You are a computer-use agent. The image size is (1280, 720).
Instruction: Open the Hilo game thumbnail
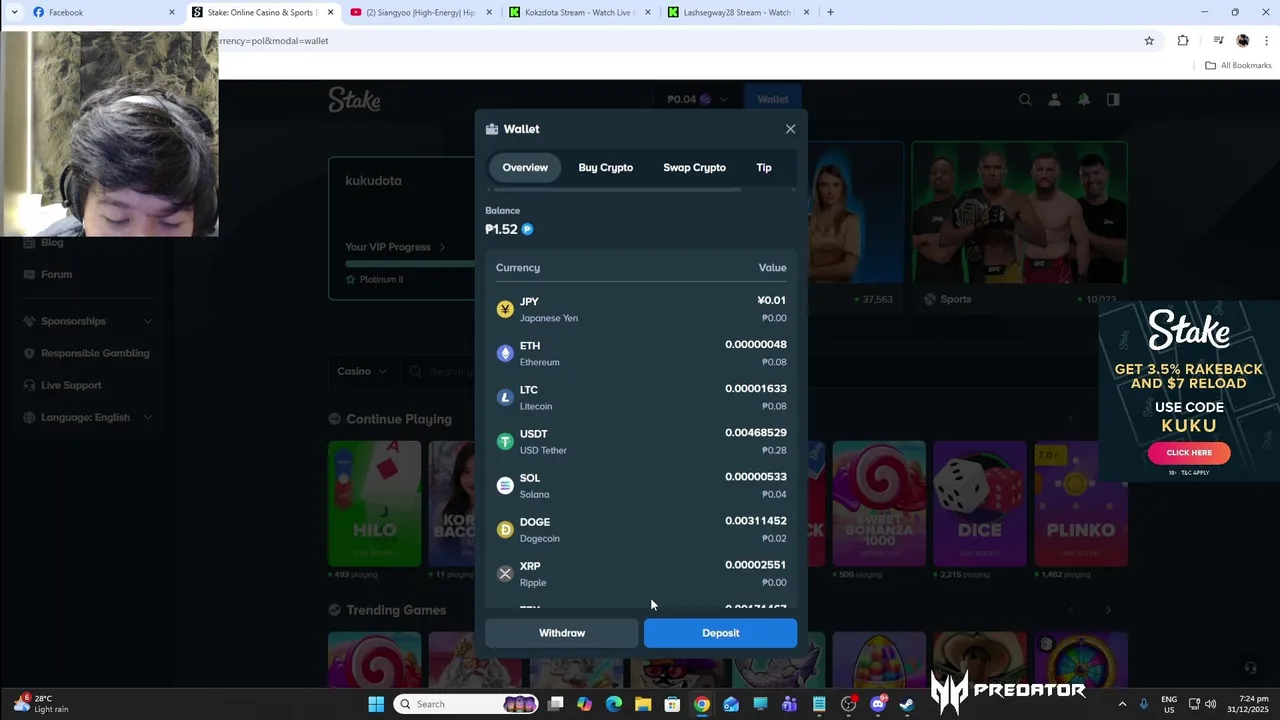pos(374,503)
